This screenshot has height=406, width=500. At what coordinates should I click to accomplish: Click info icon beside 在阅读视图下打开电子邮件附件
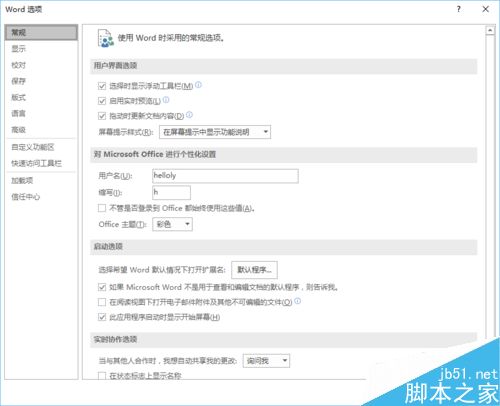click(297, 301)
